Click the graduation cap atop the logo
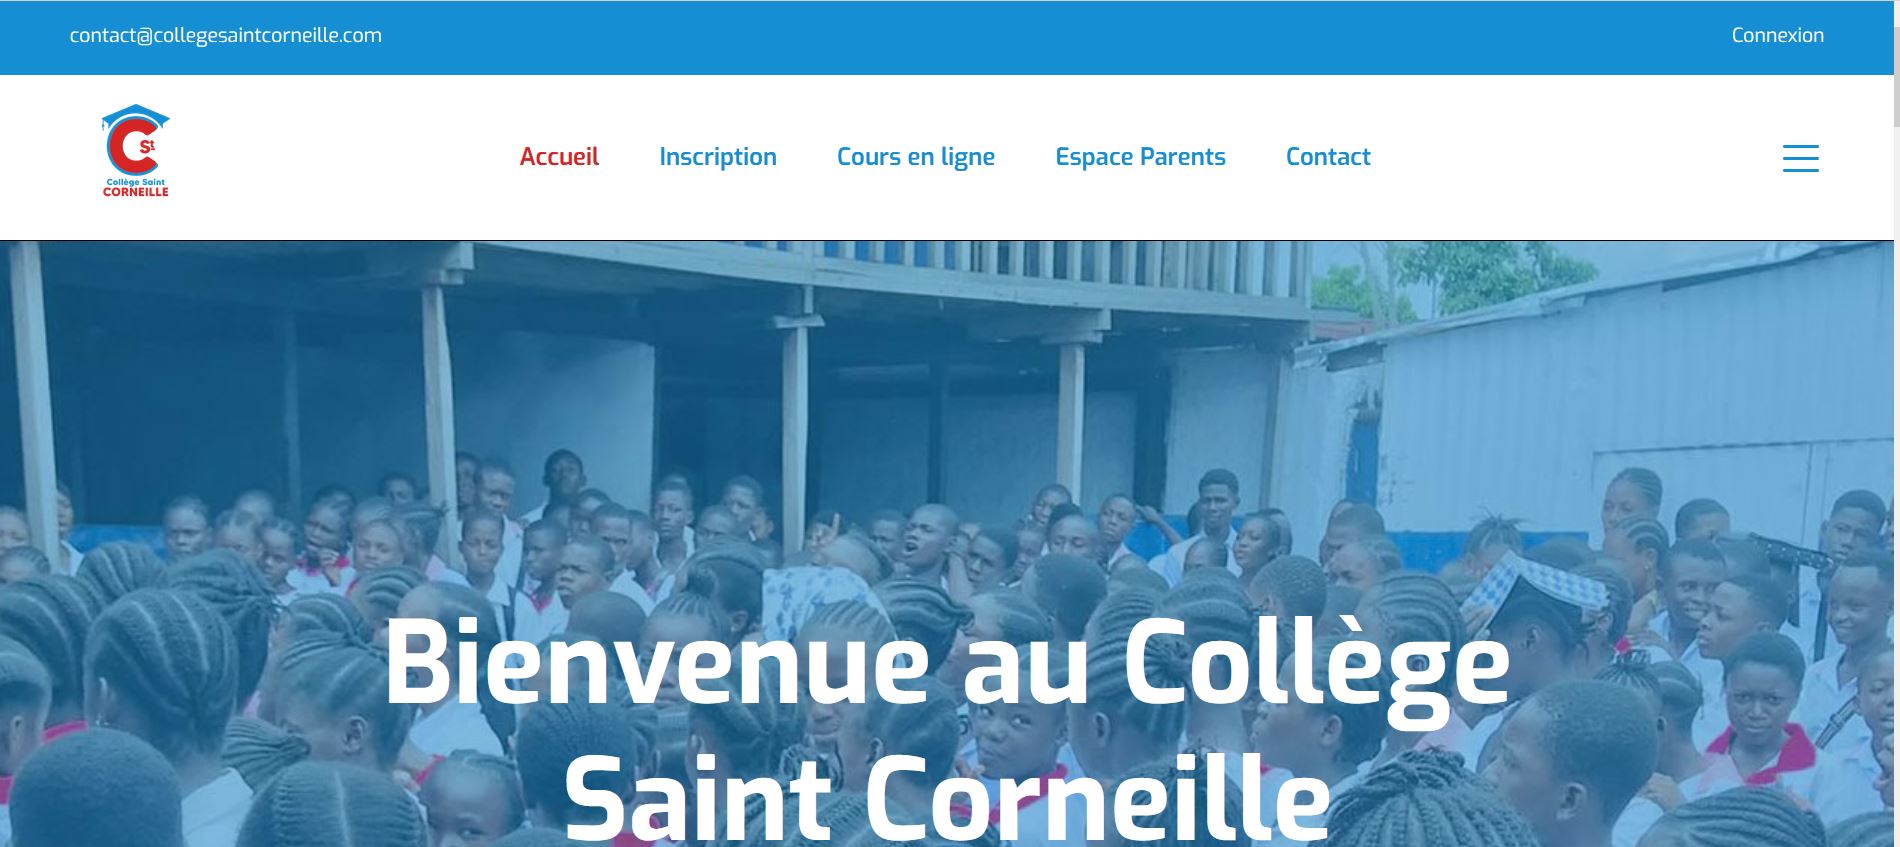The width and height of the screenshot is (1900, 847). pyautogui.click(x=136, y=116)
